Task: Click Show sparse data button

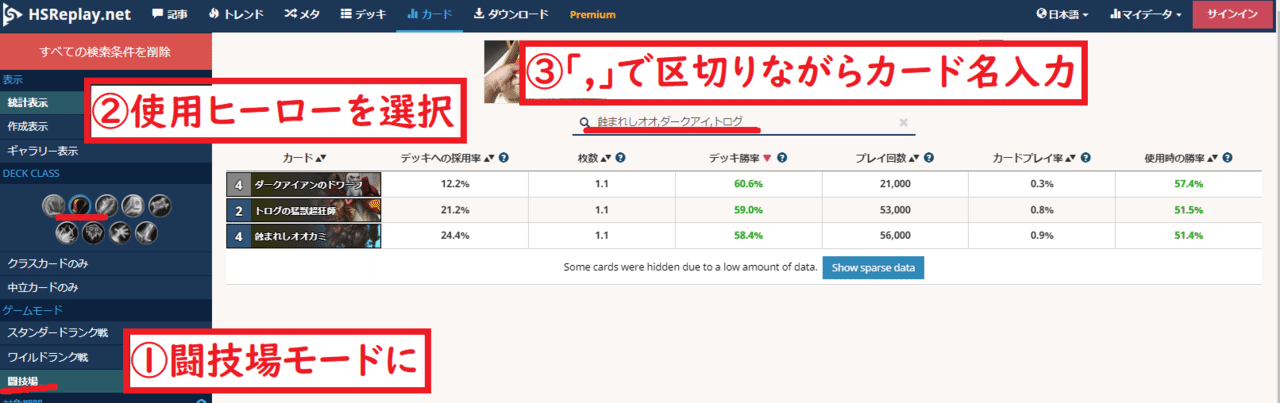Action: pos(873,269)
